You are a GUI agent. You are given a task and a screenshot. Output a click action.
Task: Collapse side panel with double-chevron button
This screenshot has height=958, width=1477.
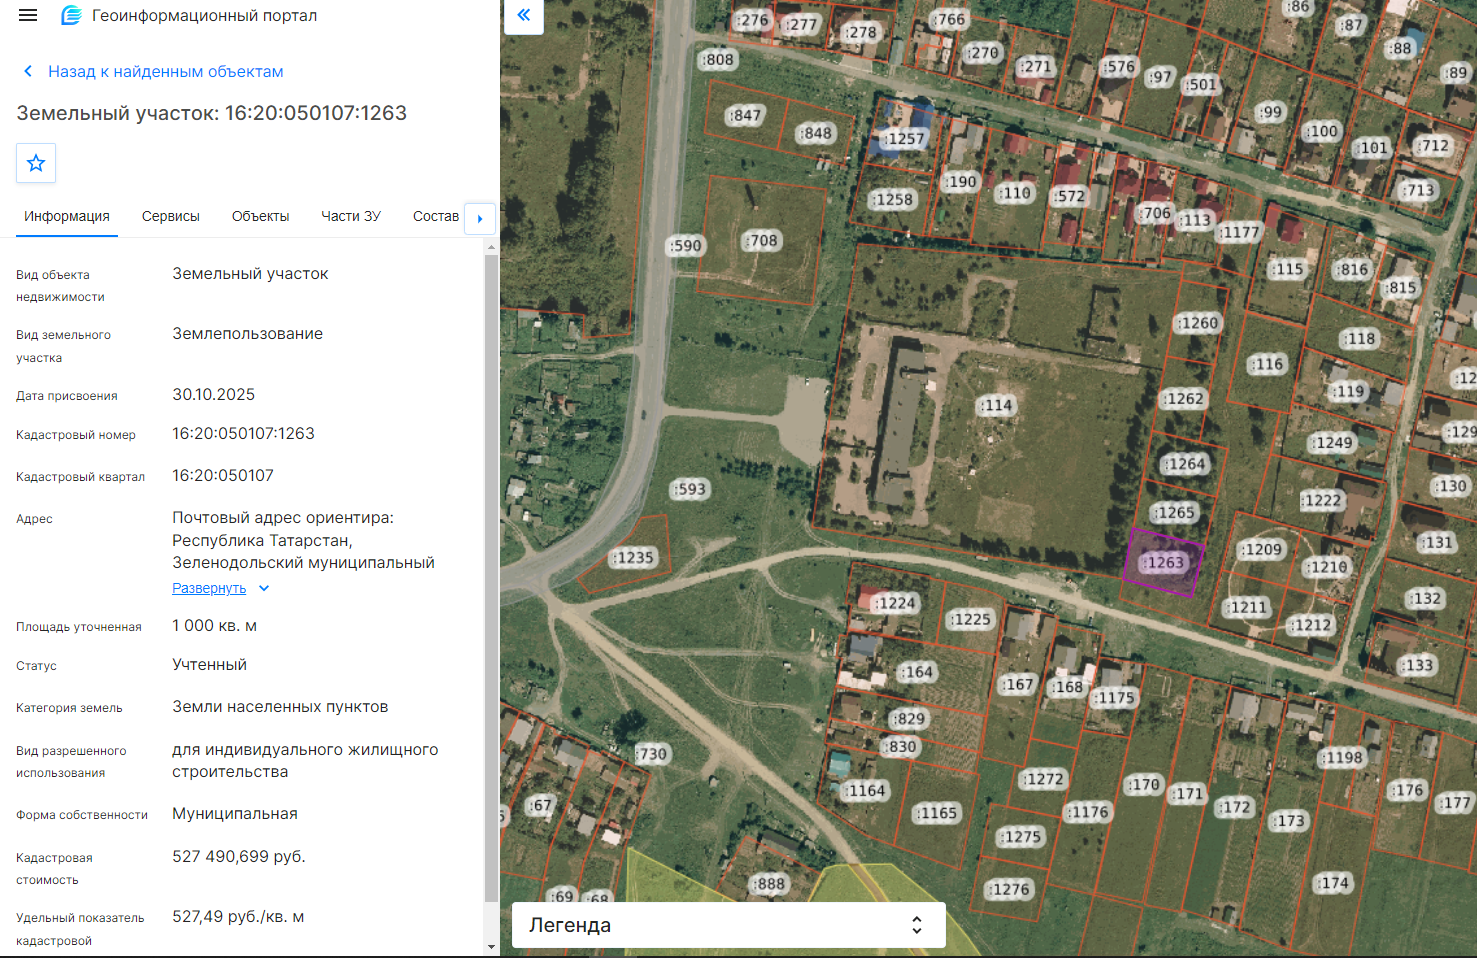point(524,16)
